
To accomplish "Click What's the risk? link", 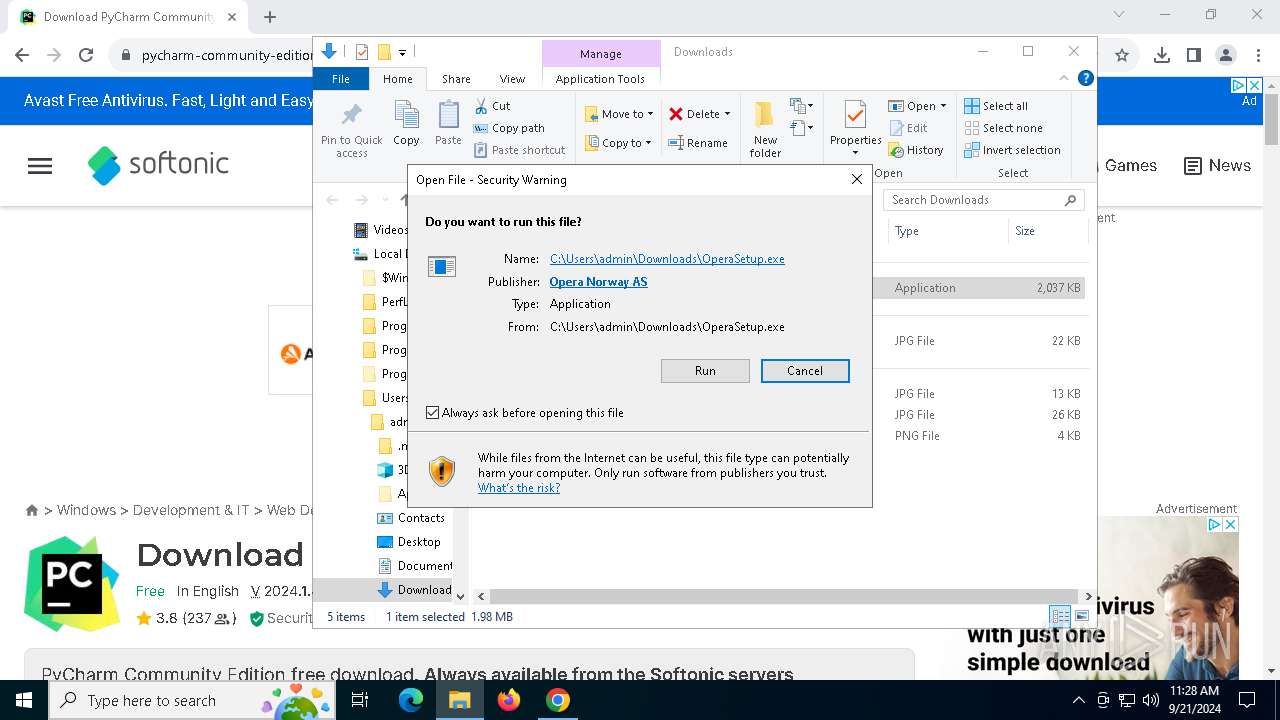I will (x=519, y=488).
